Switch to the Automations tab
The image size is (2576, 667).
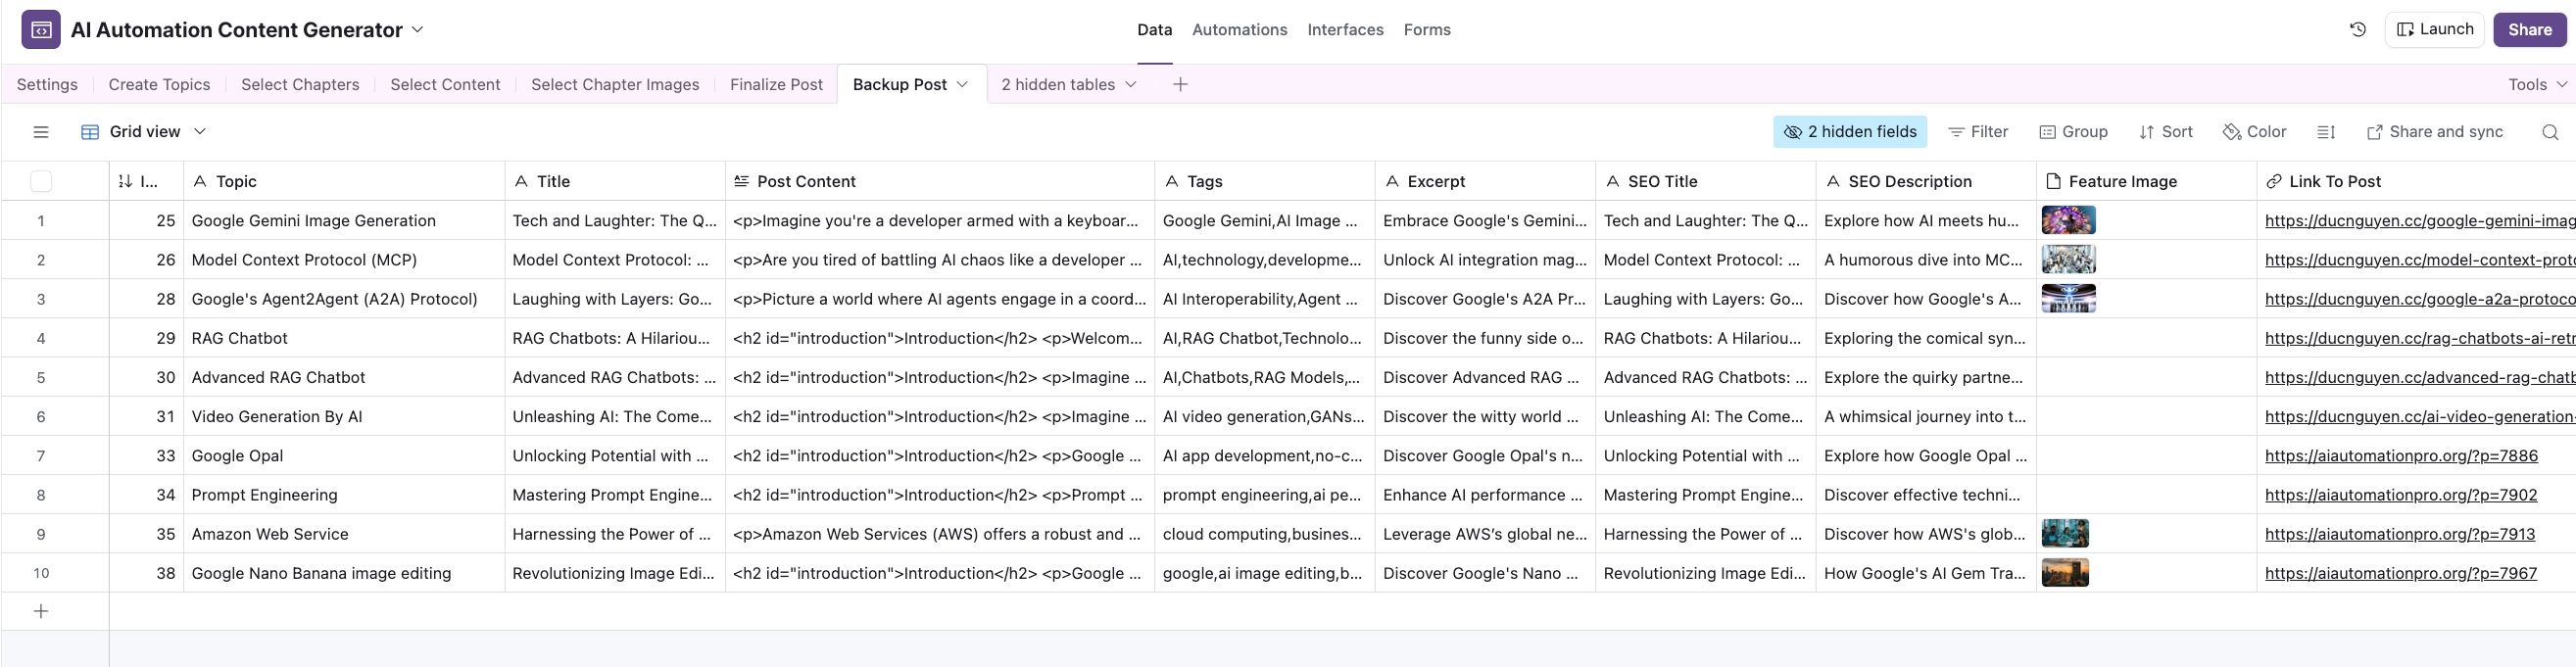[1239, 30]
